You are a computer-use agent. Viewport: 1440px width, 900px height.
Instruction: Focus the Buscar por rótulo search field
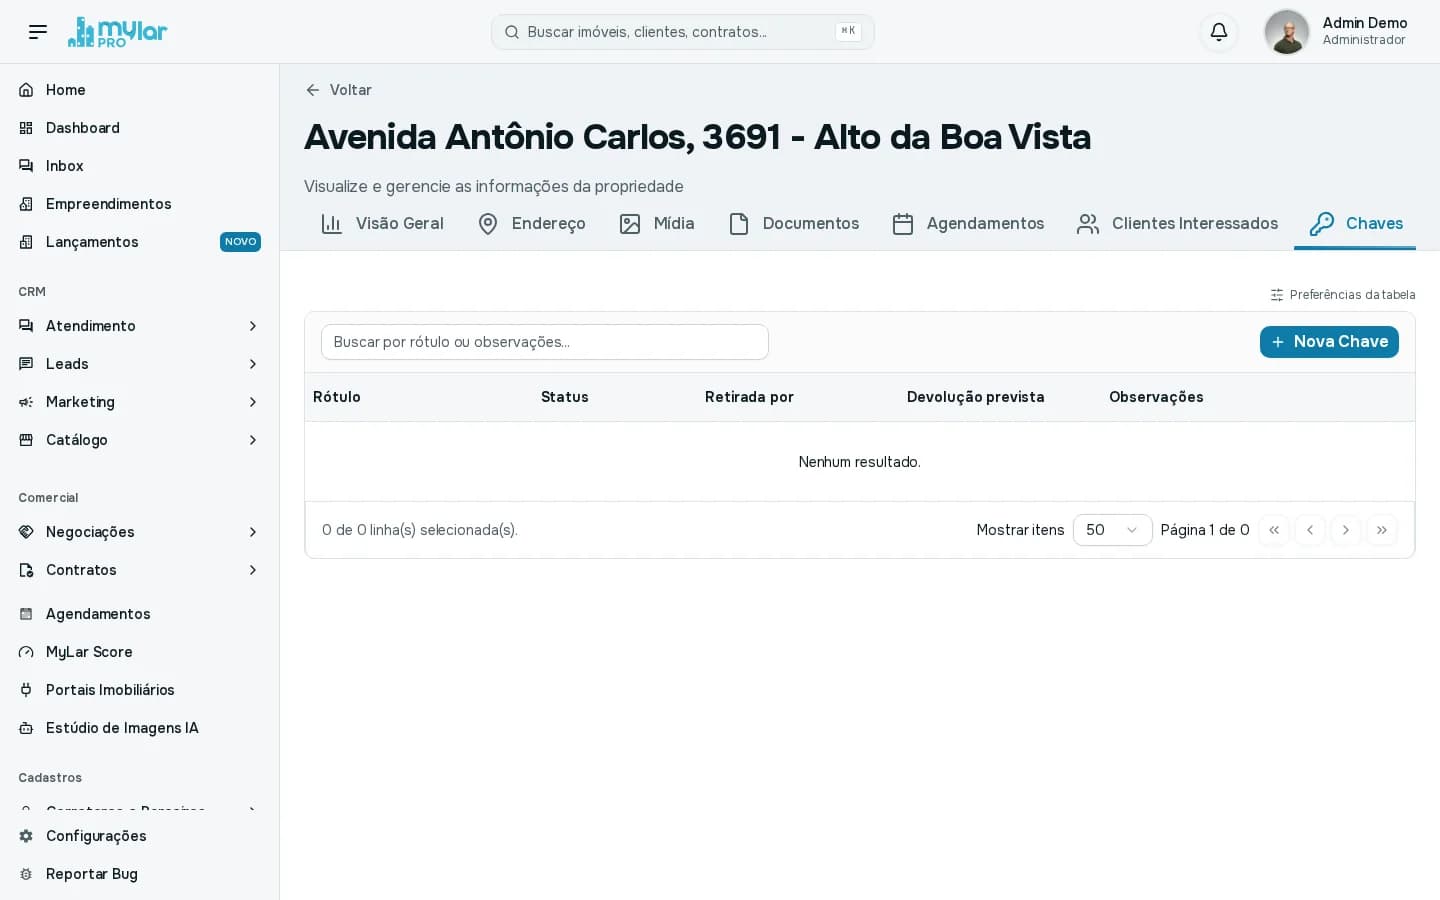[x=545, y=342]
